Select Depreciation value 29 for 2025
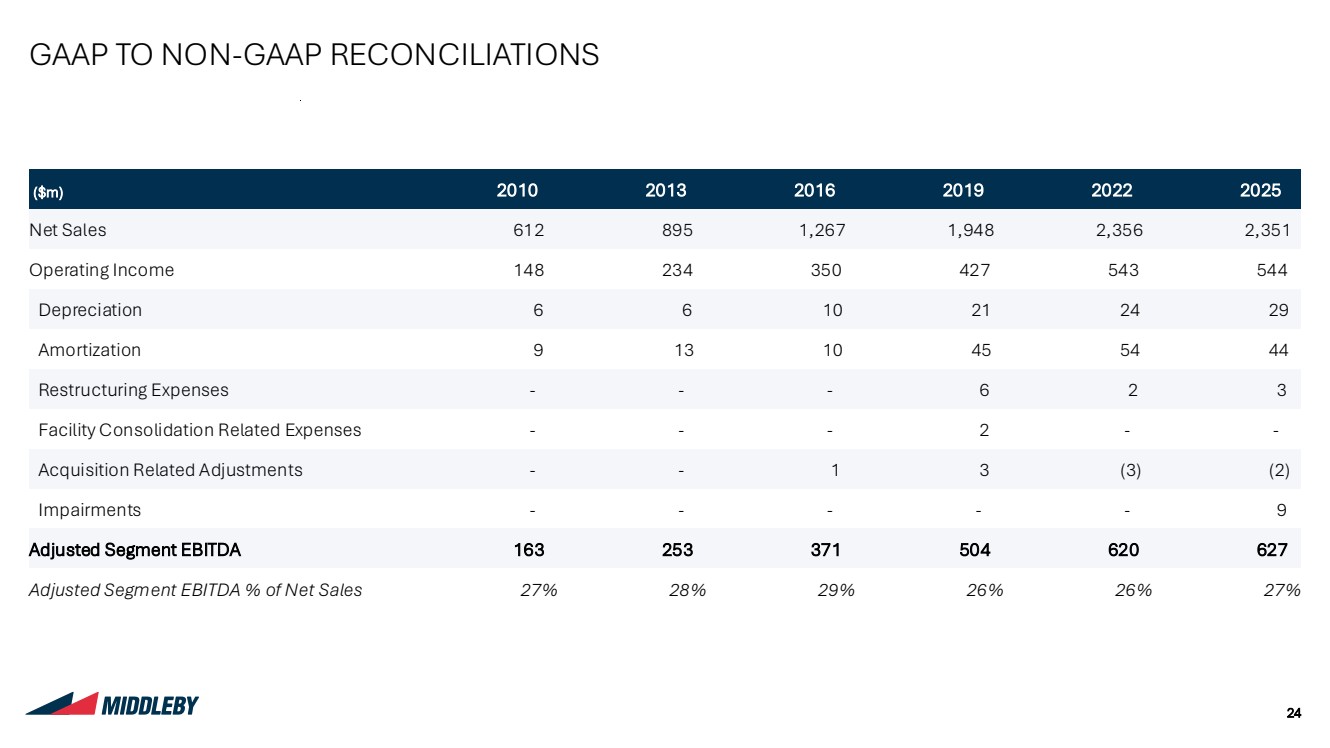Viewport: 1330px width, 748px height. (1278, 310)
